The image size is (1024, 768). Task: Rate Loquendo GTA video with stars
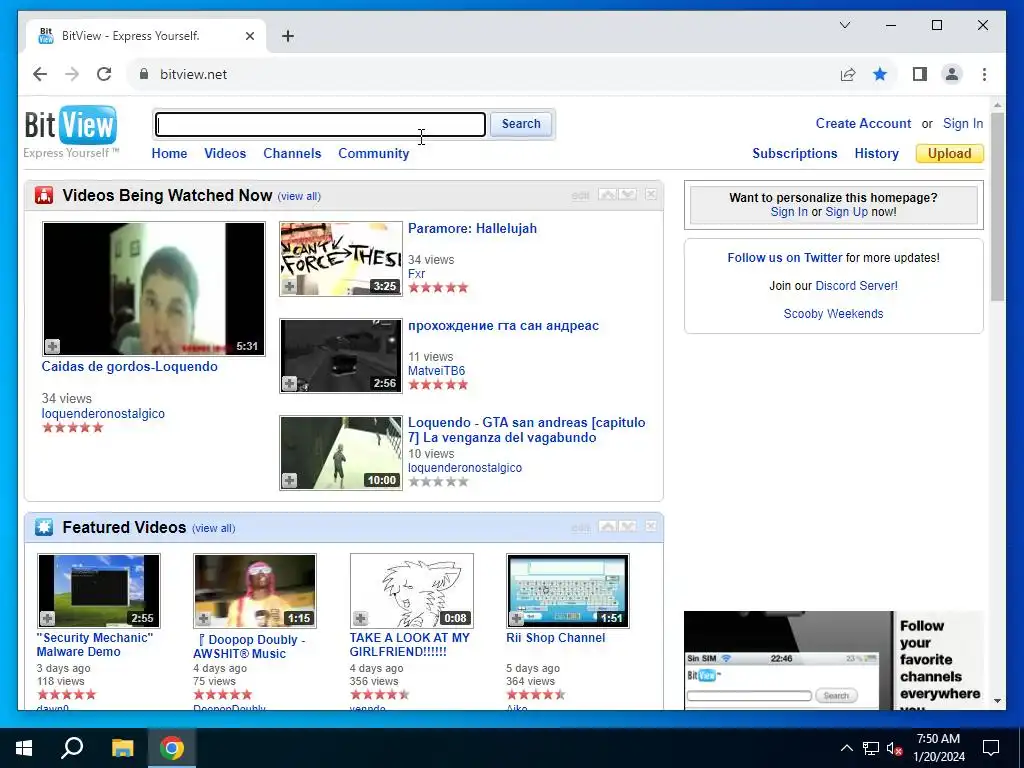438,482
